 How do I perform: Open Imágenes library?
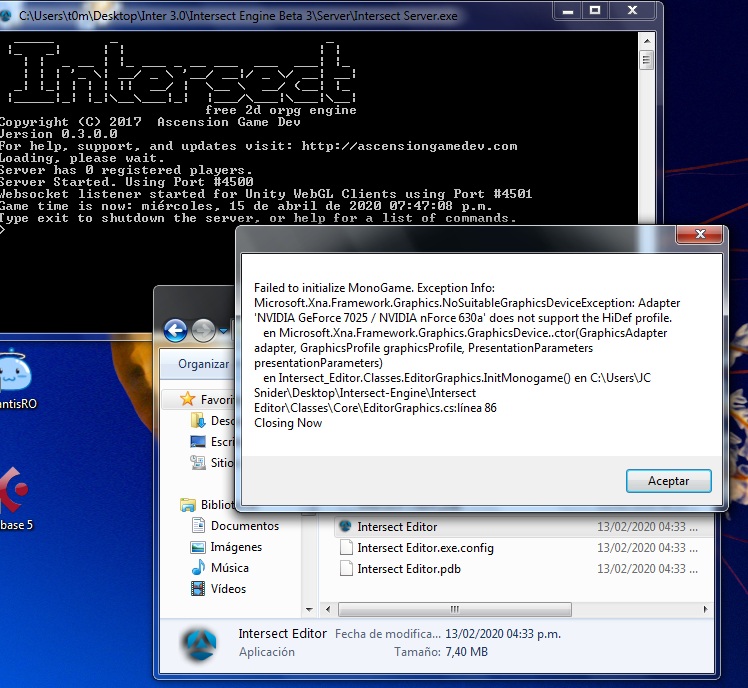coord(236,547)
